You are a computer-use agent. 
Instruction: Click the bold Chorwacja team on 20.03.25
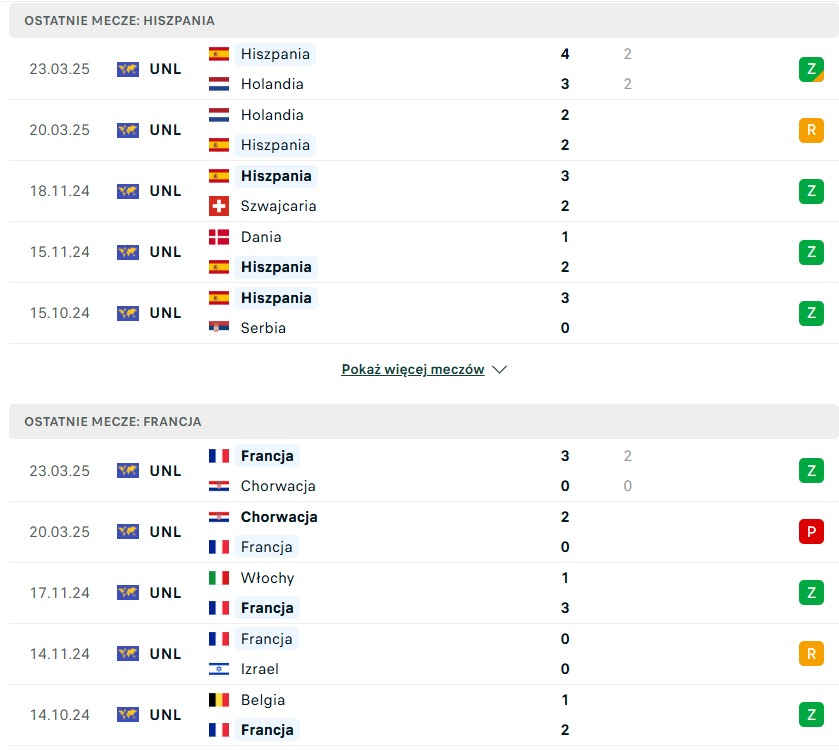[279, 517]
